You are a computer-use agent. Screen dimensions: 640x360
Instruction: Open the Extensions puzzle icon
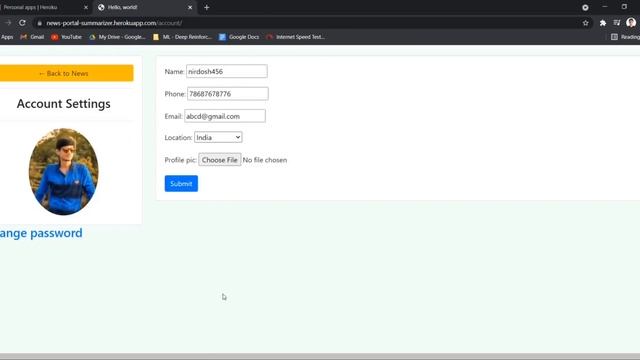click(x=603, y=23)
